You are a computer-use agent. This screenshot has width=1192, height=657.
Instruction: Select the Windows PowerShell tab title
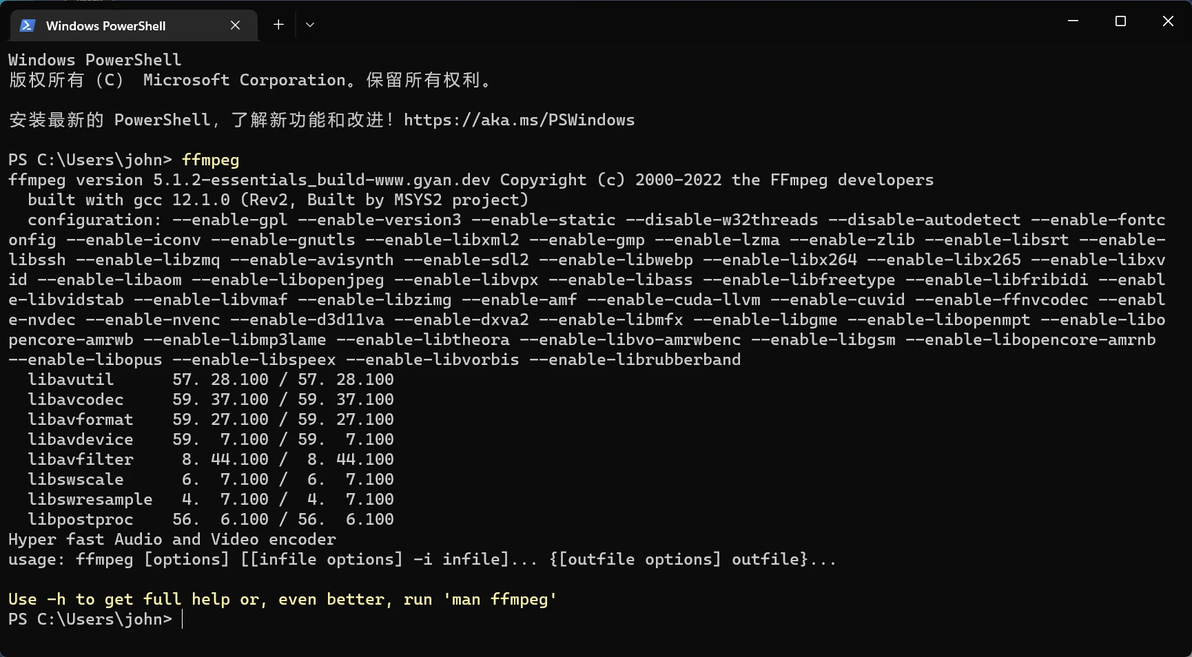[x=106, y=25]
